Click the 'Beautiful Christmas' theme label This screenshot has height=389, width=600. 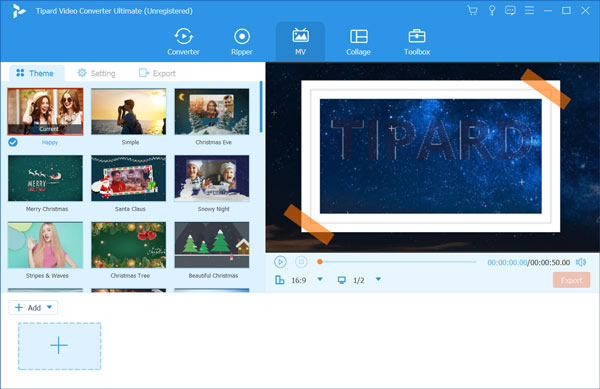click(214, 275)
